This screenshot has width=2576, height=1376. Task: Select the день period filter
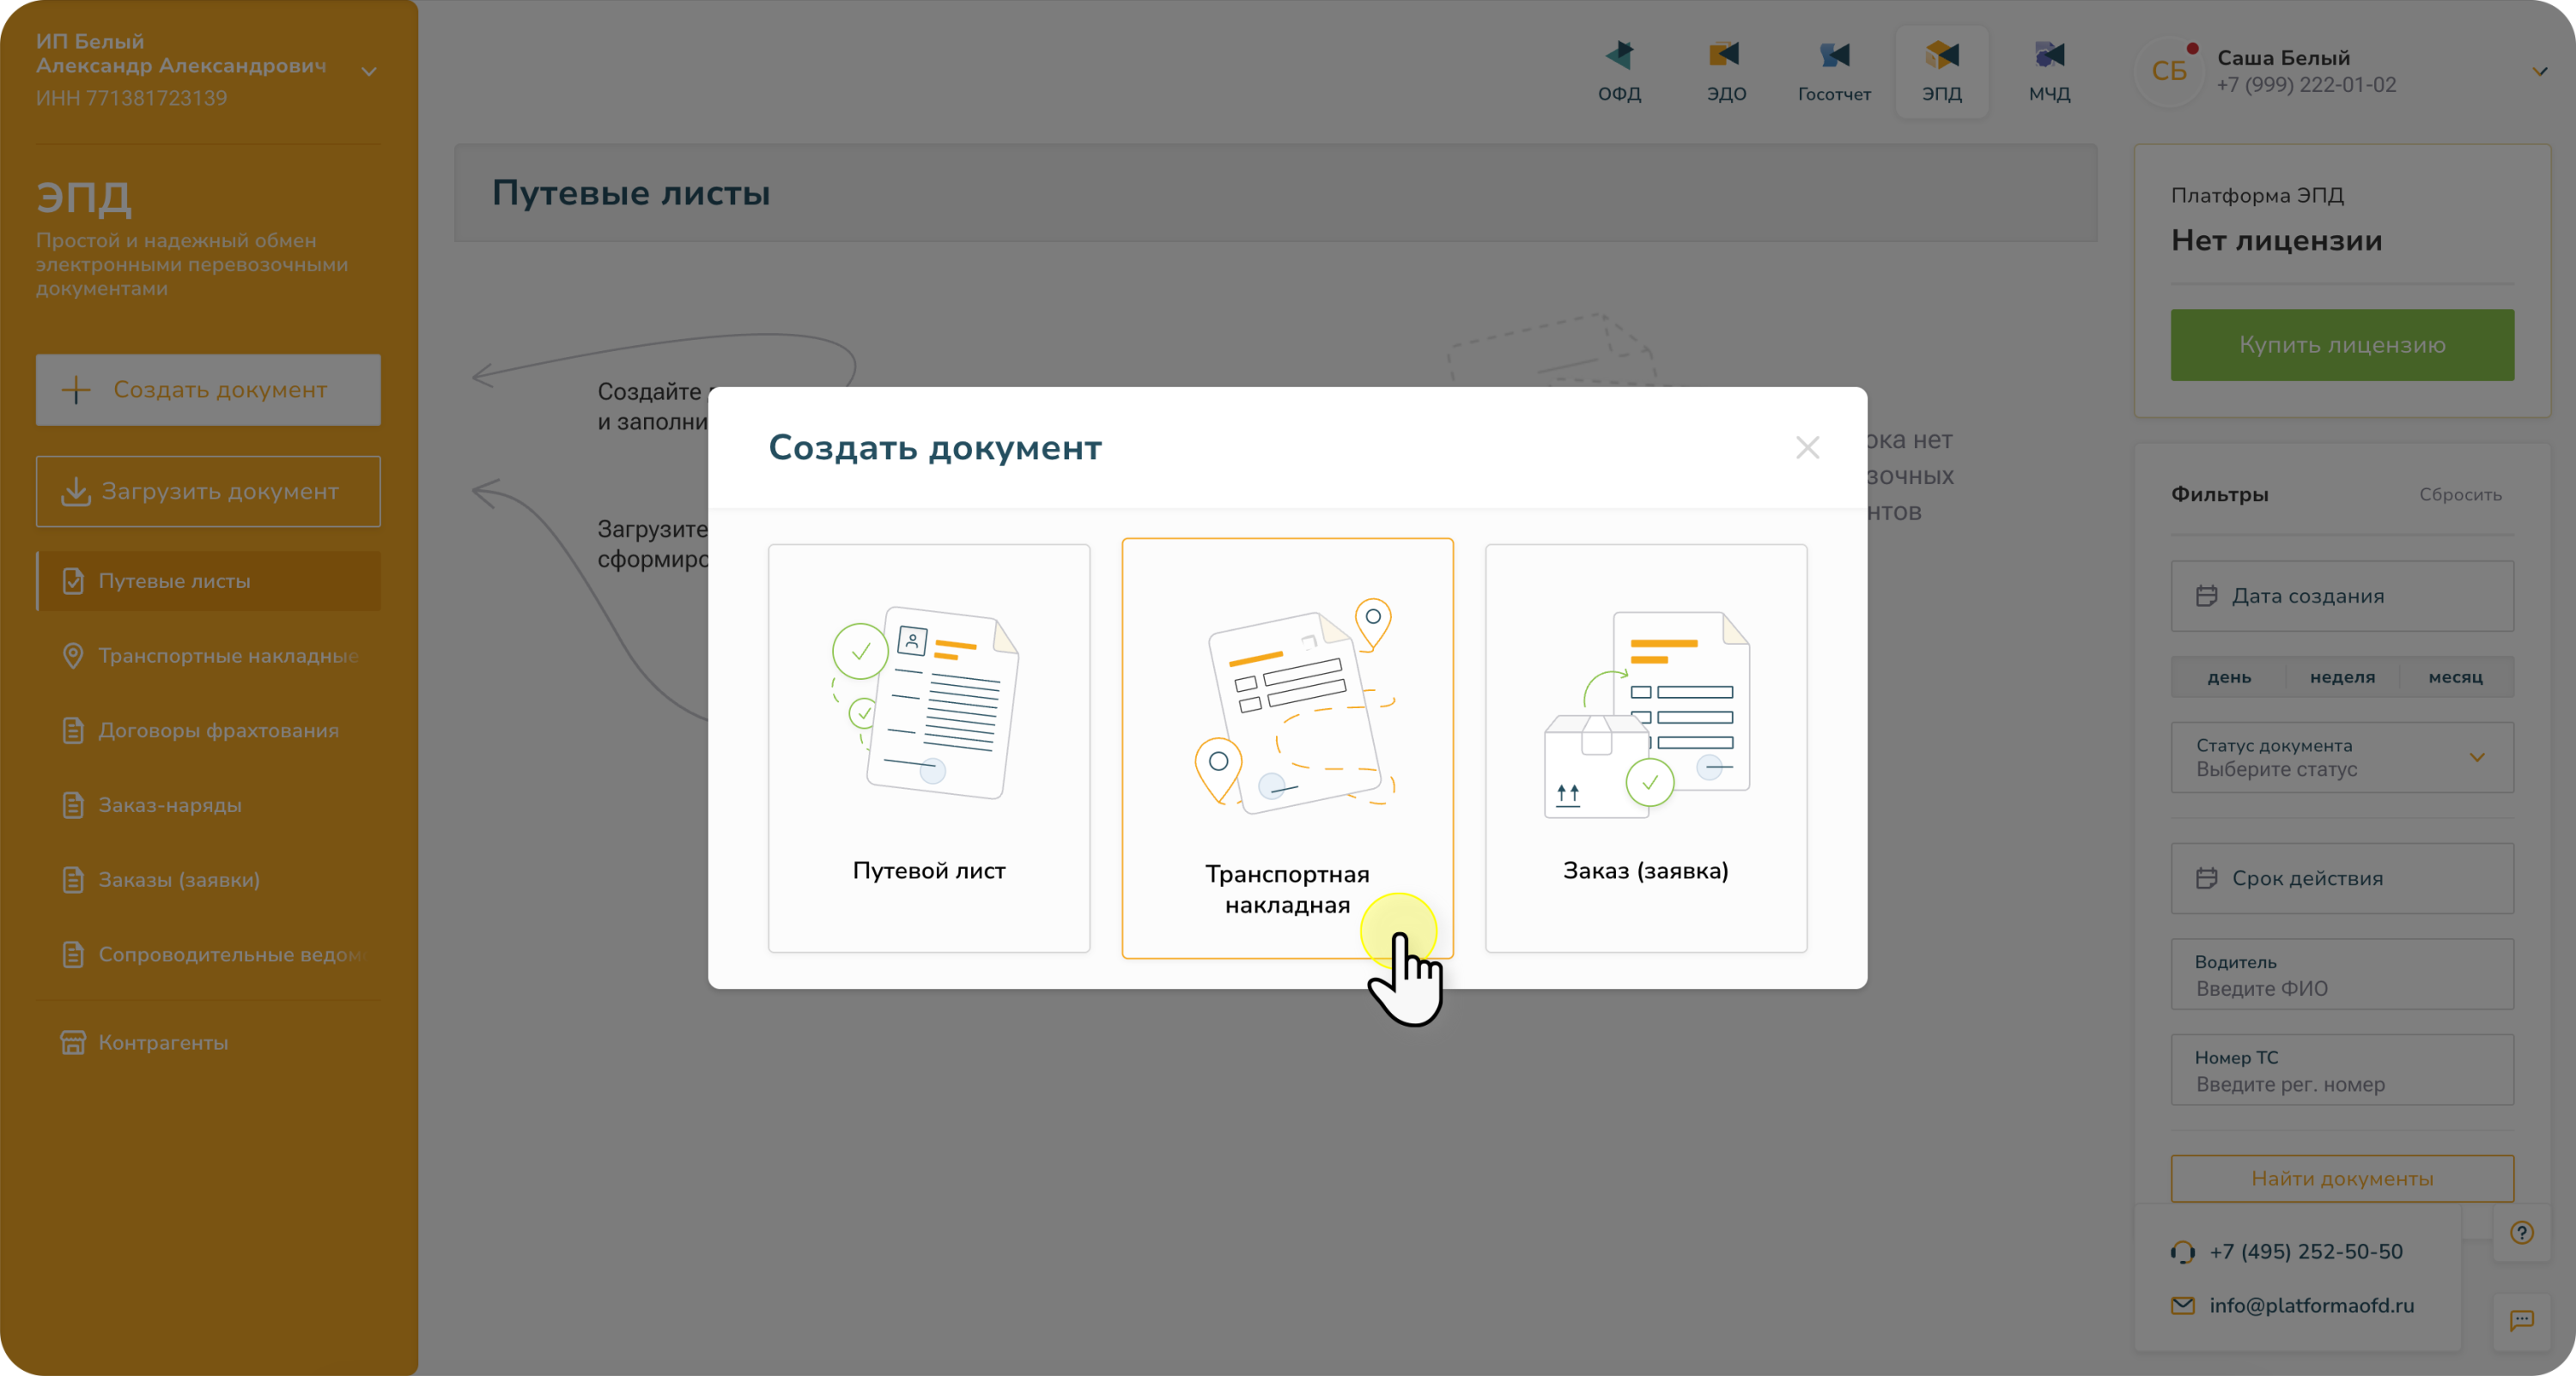[x=2229, y=677]
